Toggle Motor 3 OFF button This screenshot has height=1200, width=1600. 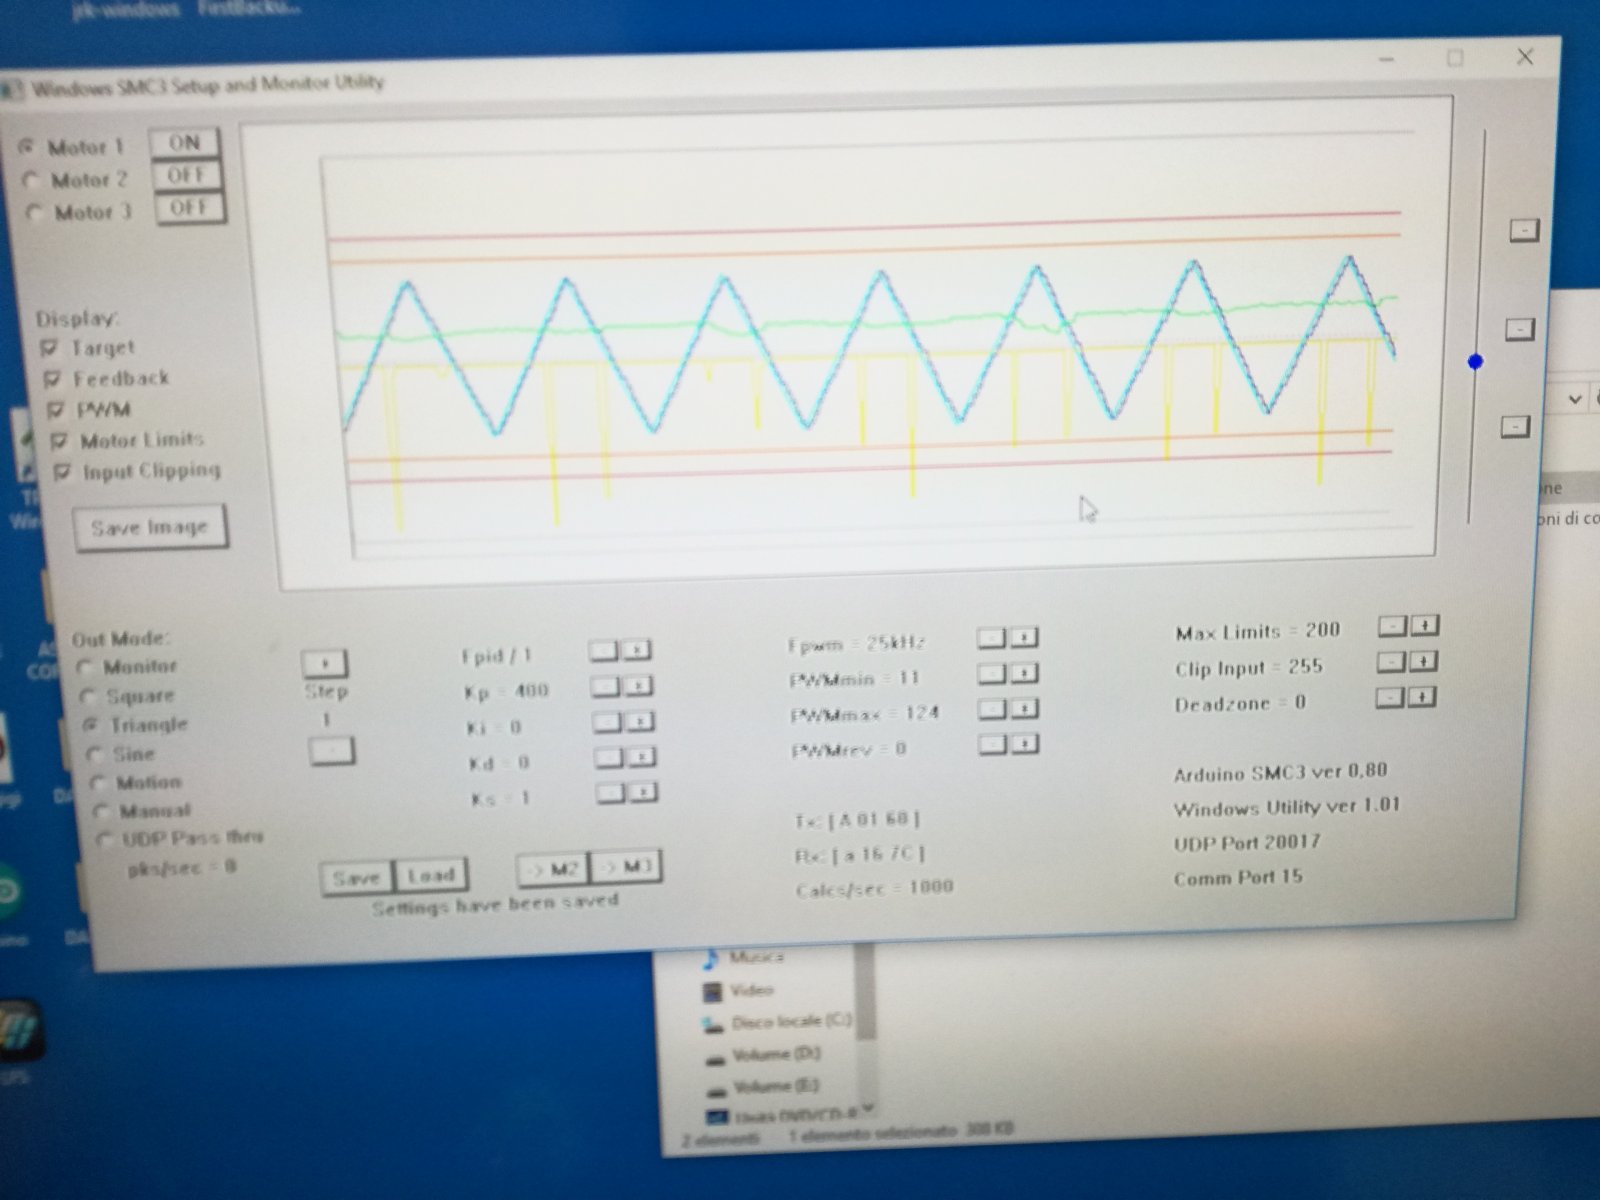coord(190,208)
